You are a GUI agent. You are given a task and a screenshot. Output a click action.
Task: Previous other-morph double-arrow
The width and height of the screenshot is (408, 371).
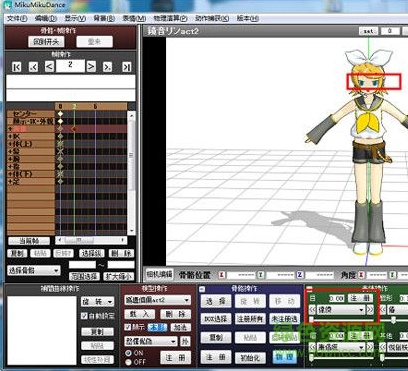click(383, 348)
